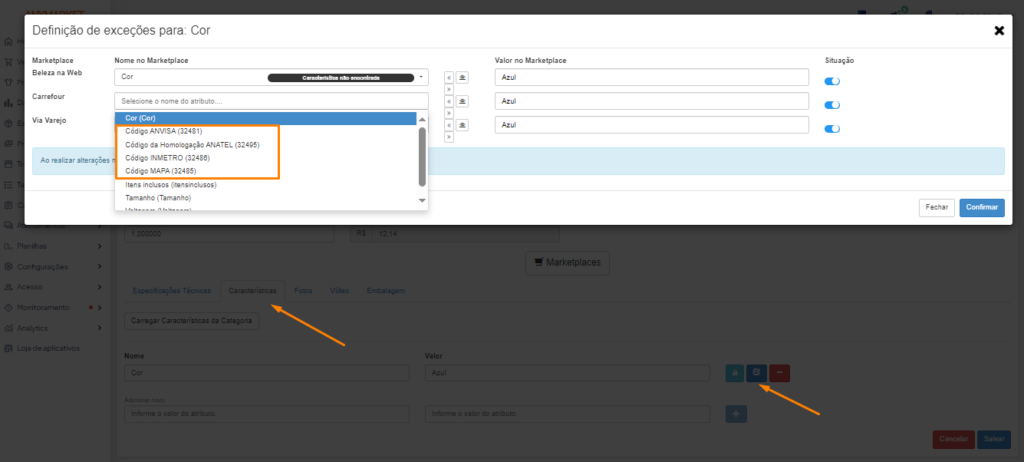The image size is (1024, 462).
Task: Click the Confirmar button
Action: pyautogui.click(x=982, y=207)
